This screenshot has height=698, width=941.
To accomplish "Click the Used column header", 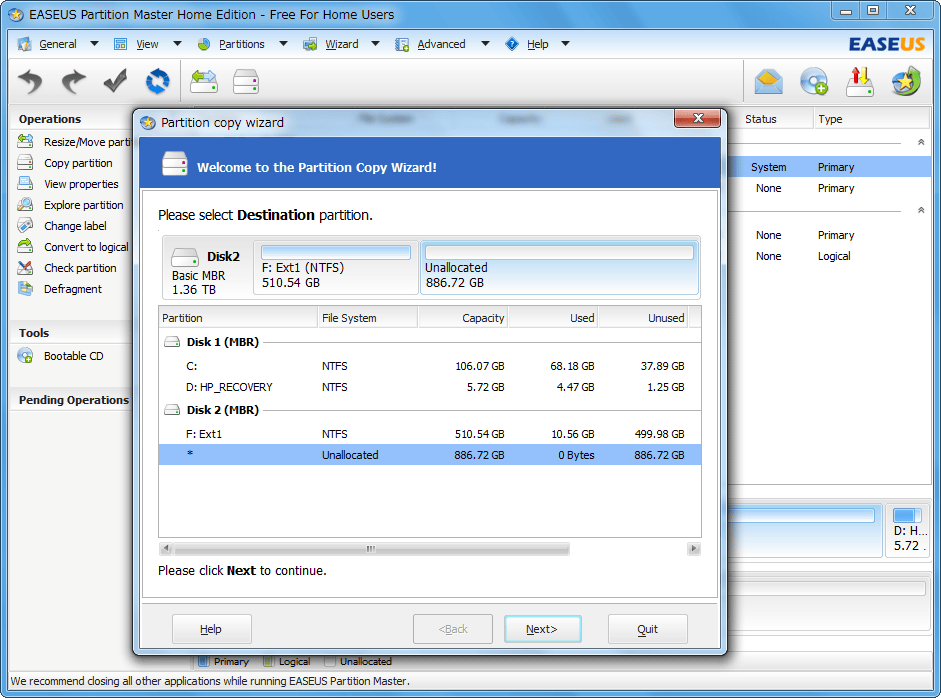I will (553, 317).
